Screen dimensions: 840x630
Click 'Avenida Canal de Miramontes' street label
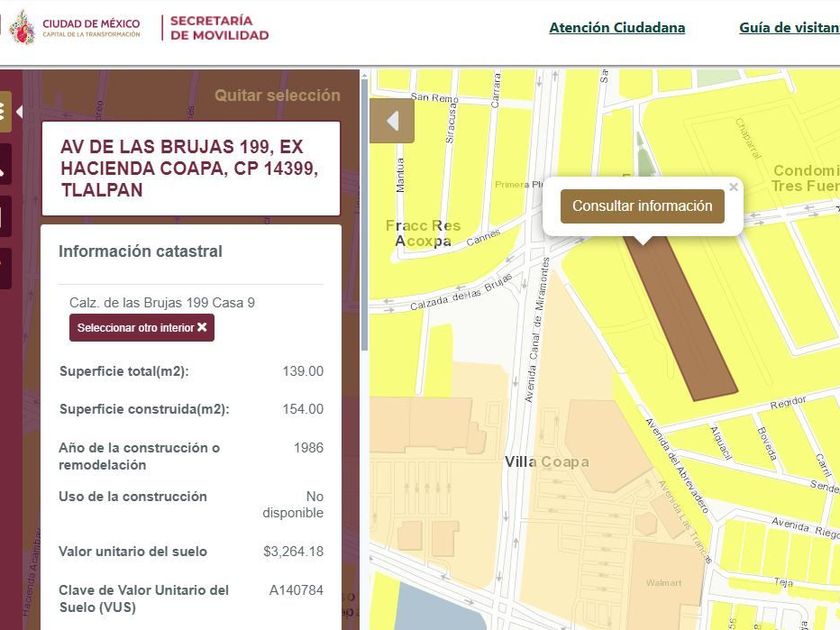click(x=537, y=331)
